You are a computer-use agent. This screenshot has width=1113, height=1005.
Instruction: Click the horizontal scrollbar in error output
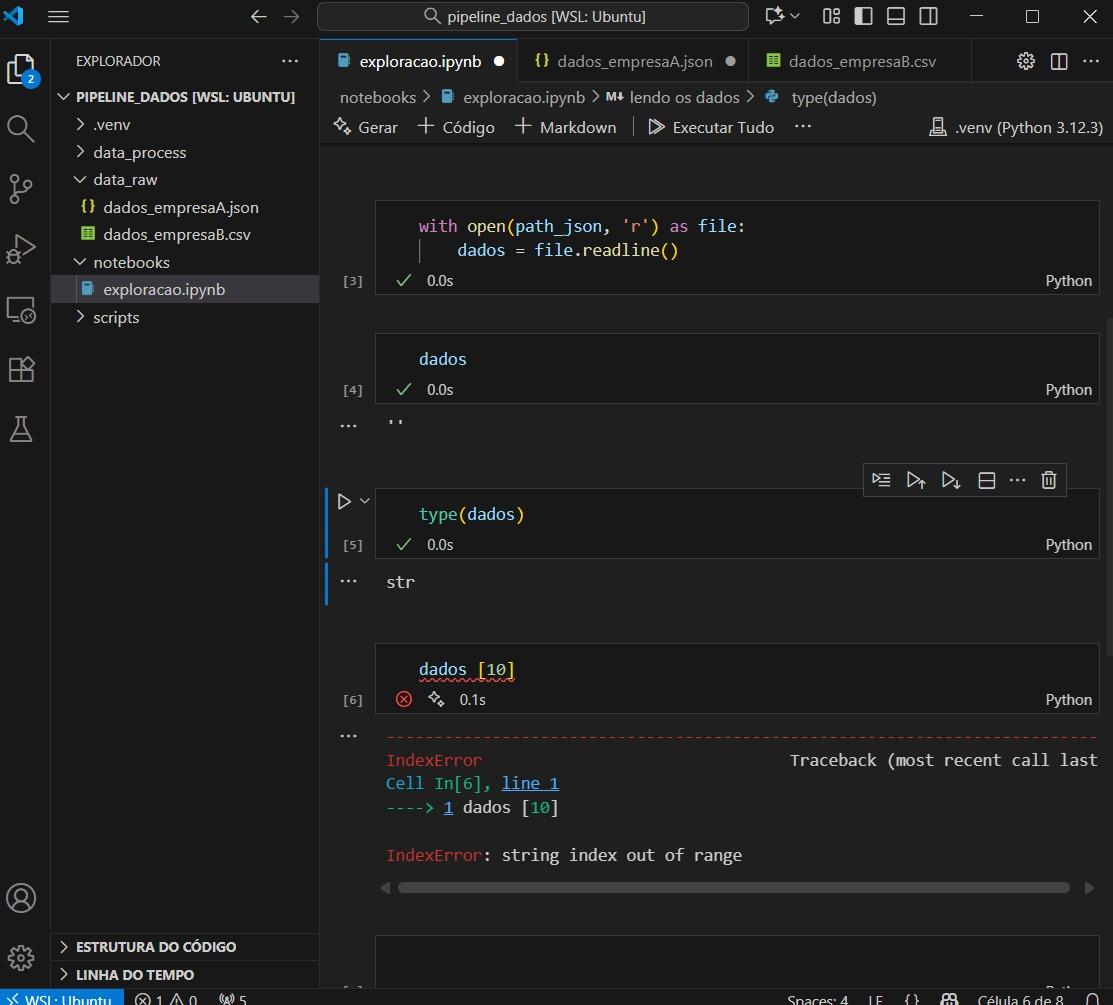[x=733, y=887]
